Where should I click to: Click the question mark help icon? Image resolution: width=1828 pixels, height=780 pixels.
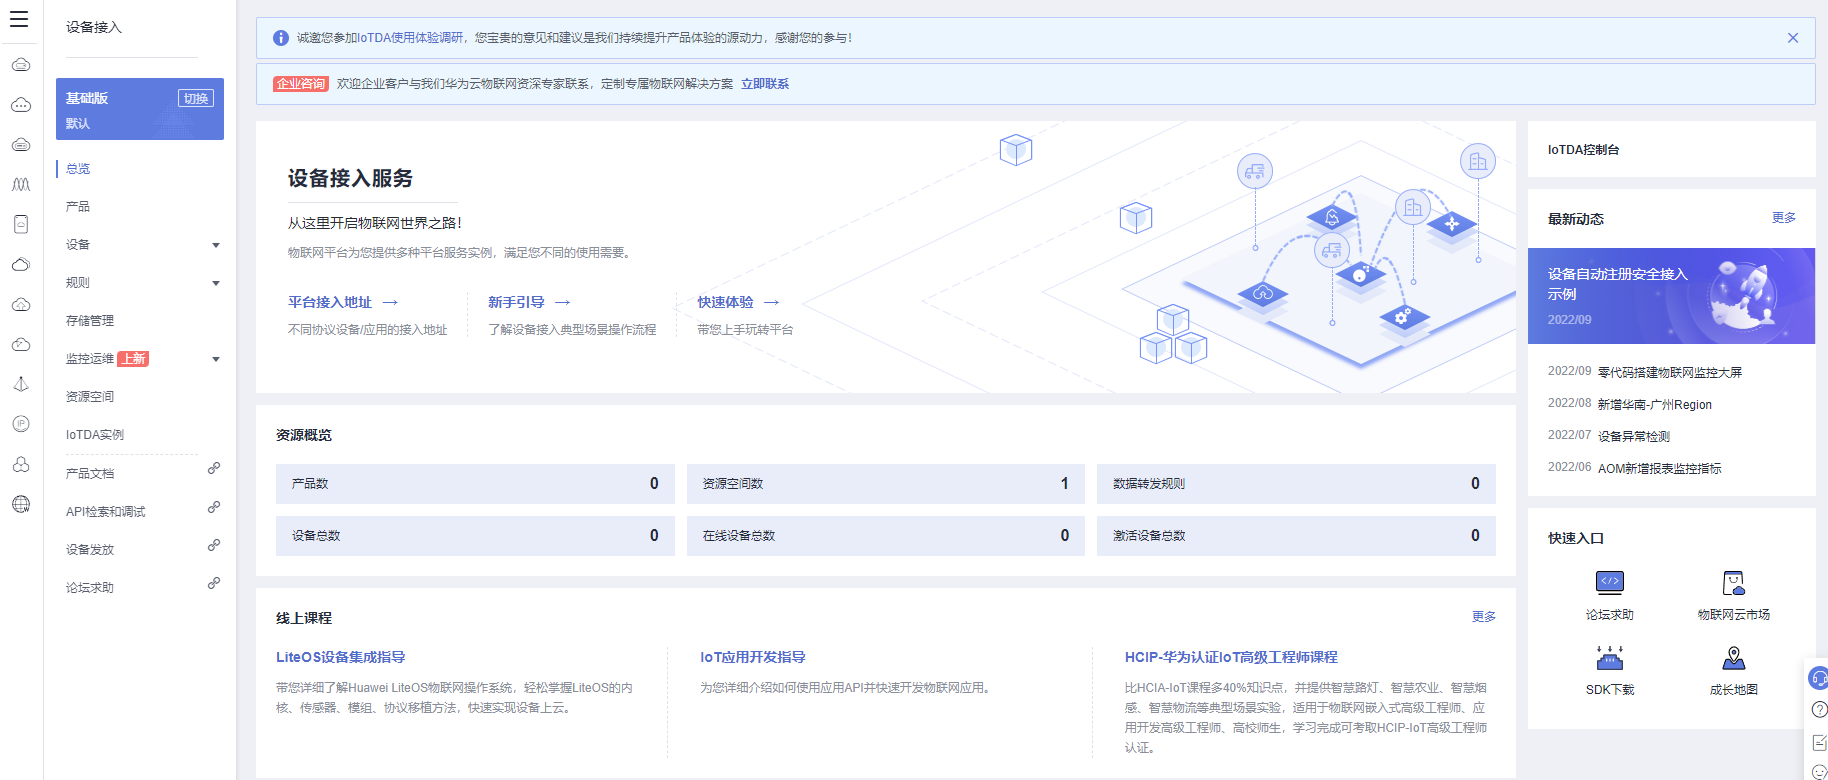(x=1819, y=710)
